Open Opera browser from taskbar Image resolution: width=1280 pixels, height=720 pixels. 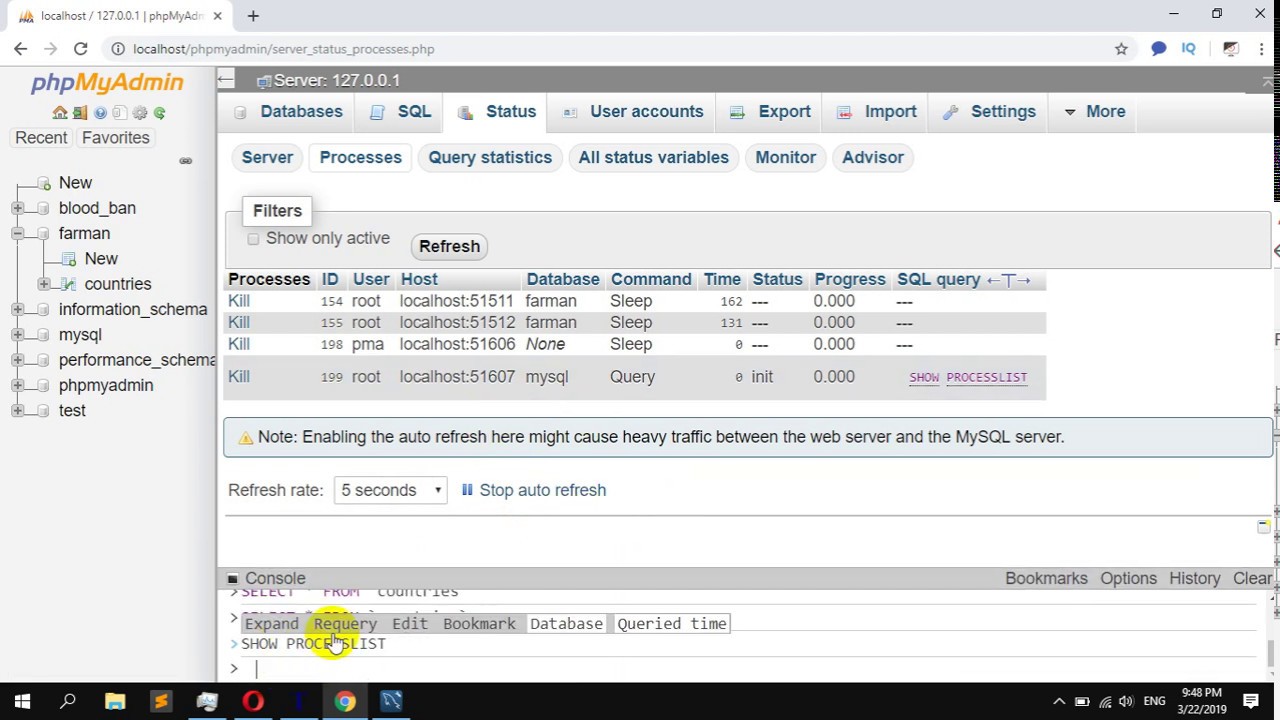point(253,701)
